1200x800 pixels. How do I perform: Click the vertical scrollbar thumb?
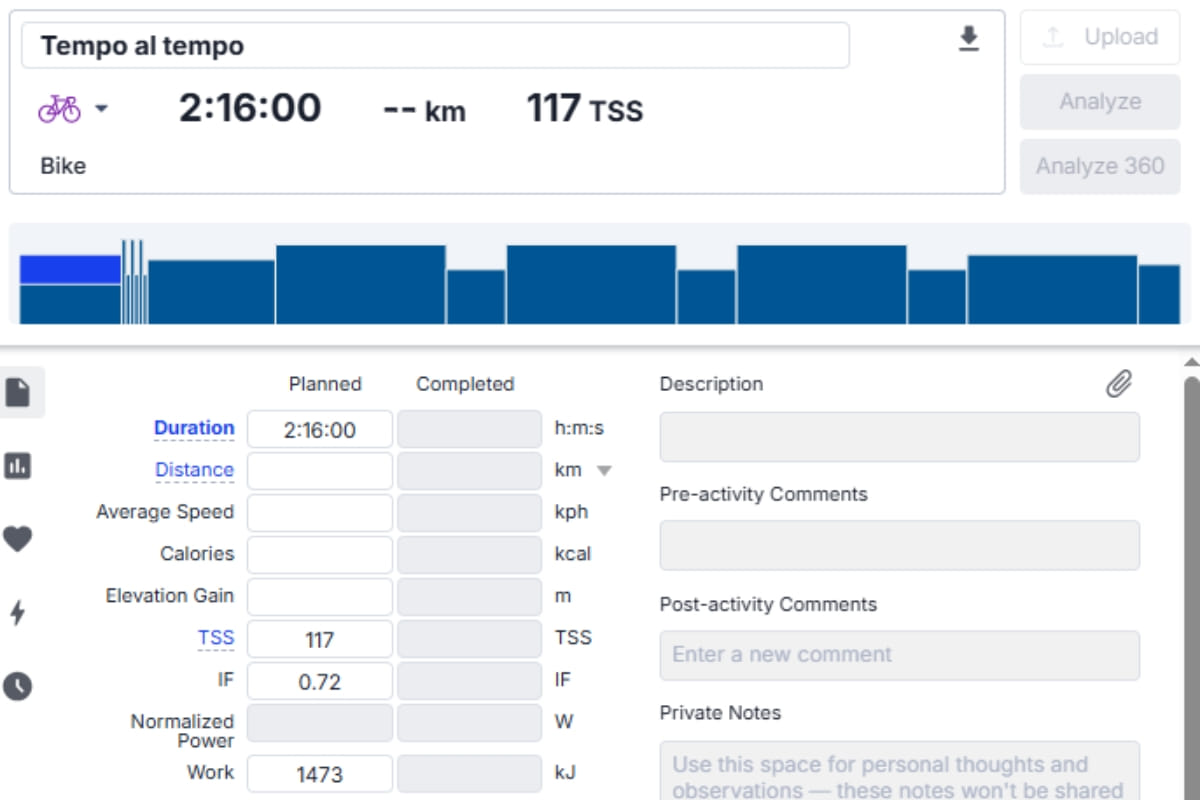[x=1191, y=588]
